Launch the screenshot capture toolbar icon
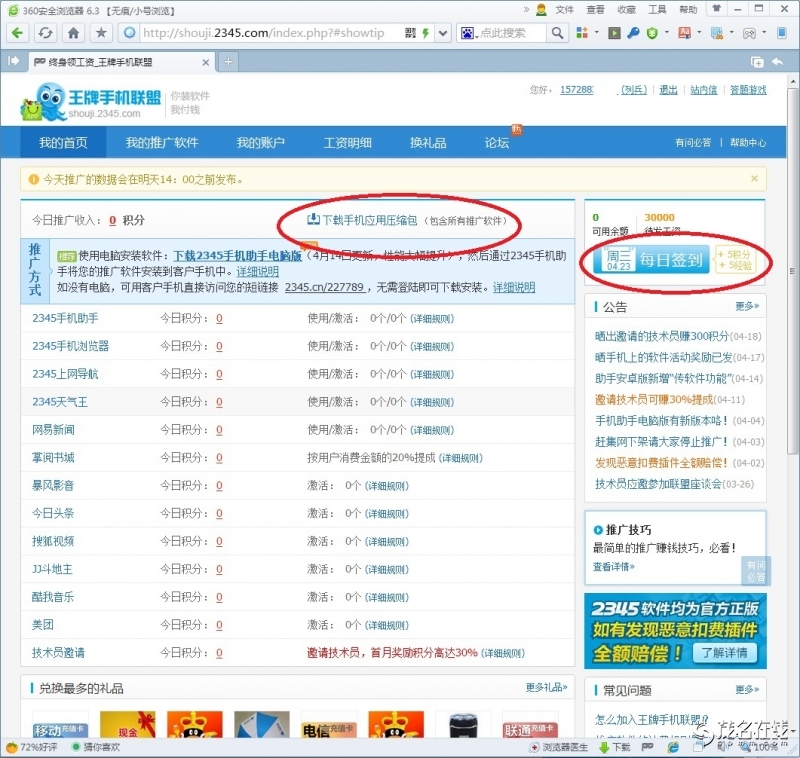The height and width of the screenshot is (758, 800). pyautogui.click(x=715, y=32)
